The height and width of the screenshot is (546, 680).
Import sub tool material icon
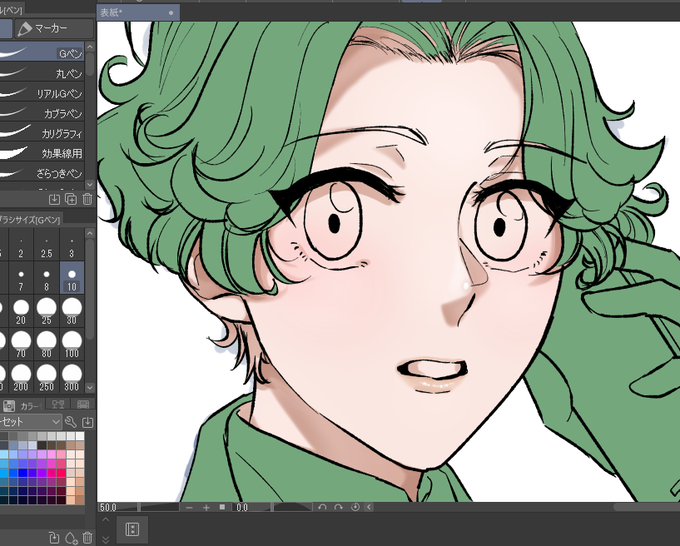[x=54, y=199]
